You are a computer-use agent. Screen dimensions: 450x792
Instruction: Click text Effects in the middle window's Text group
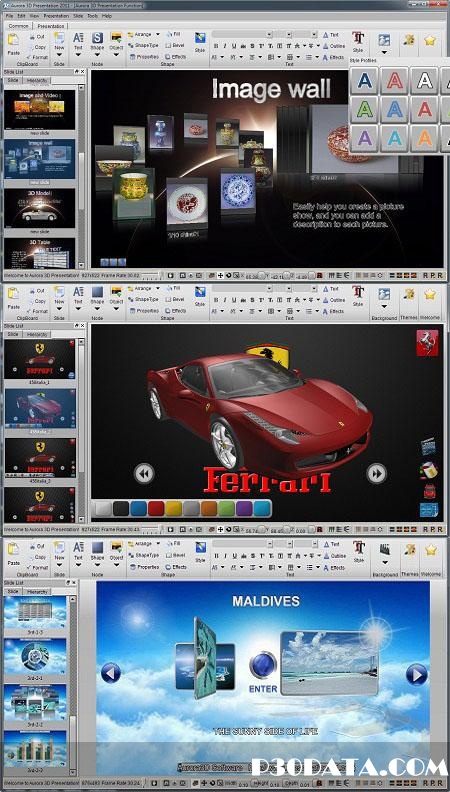tap(333, 311)
